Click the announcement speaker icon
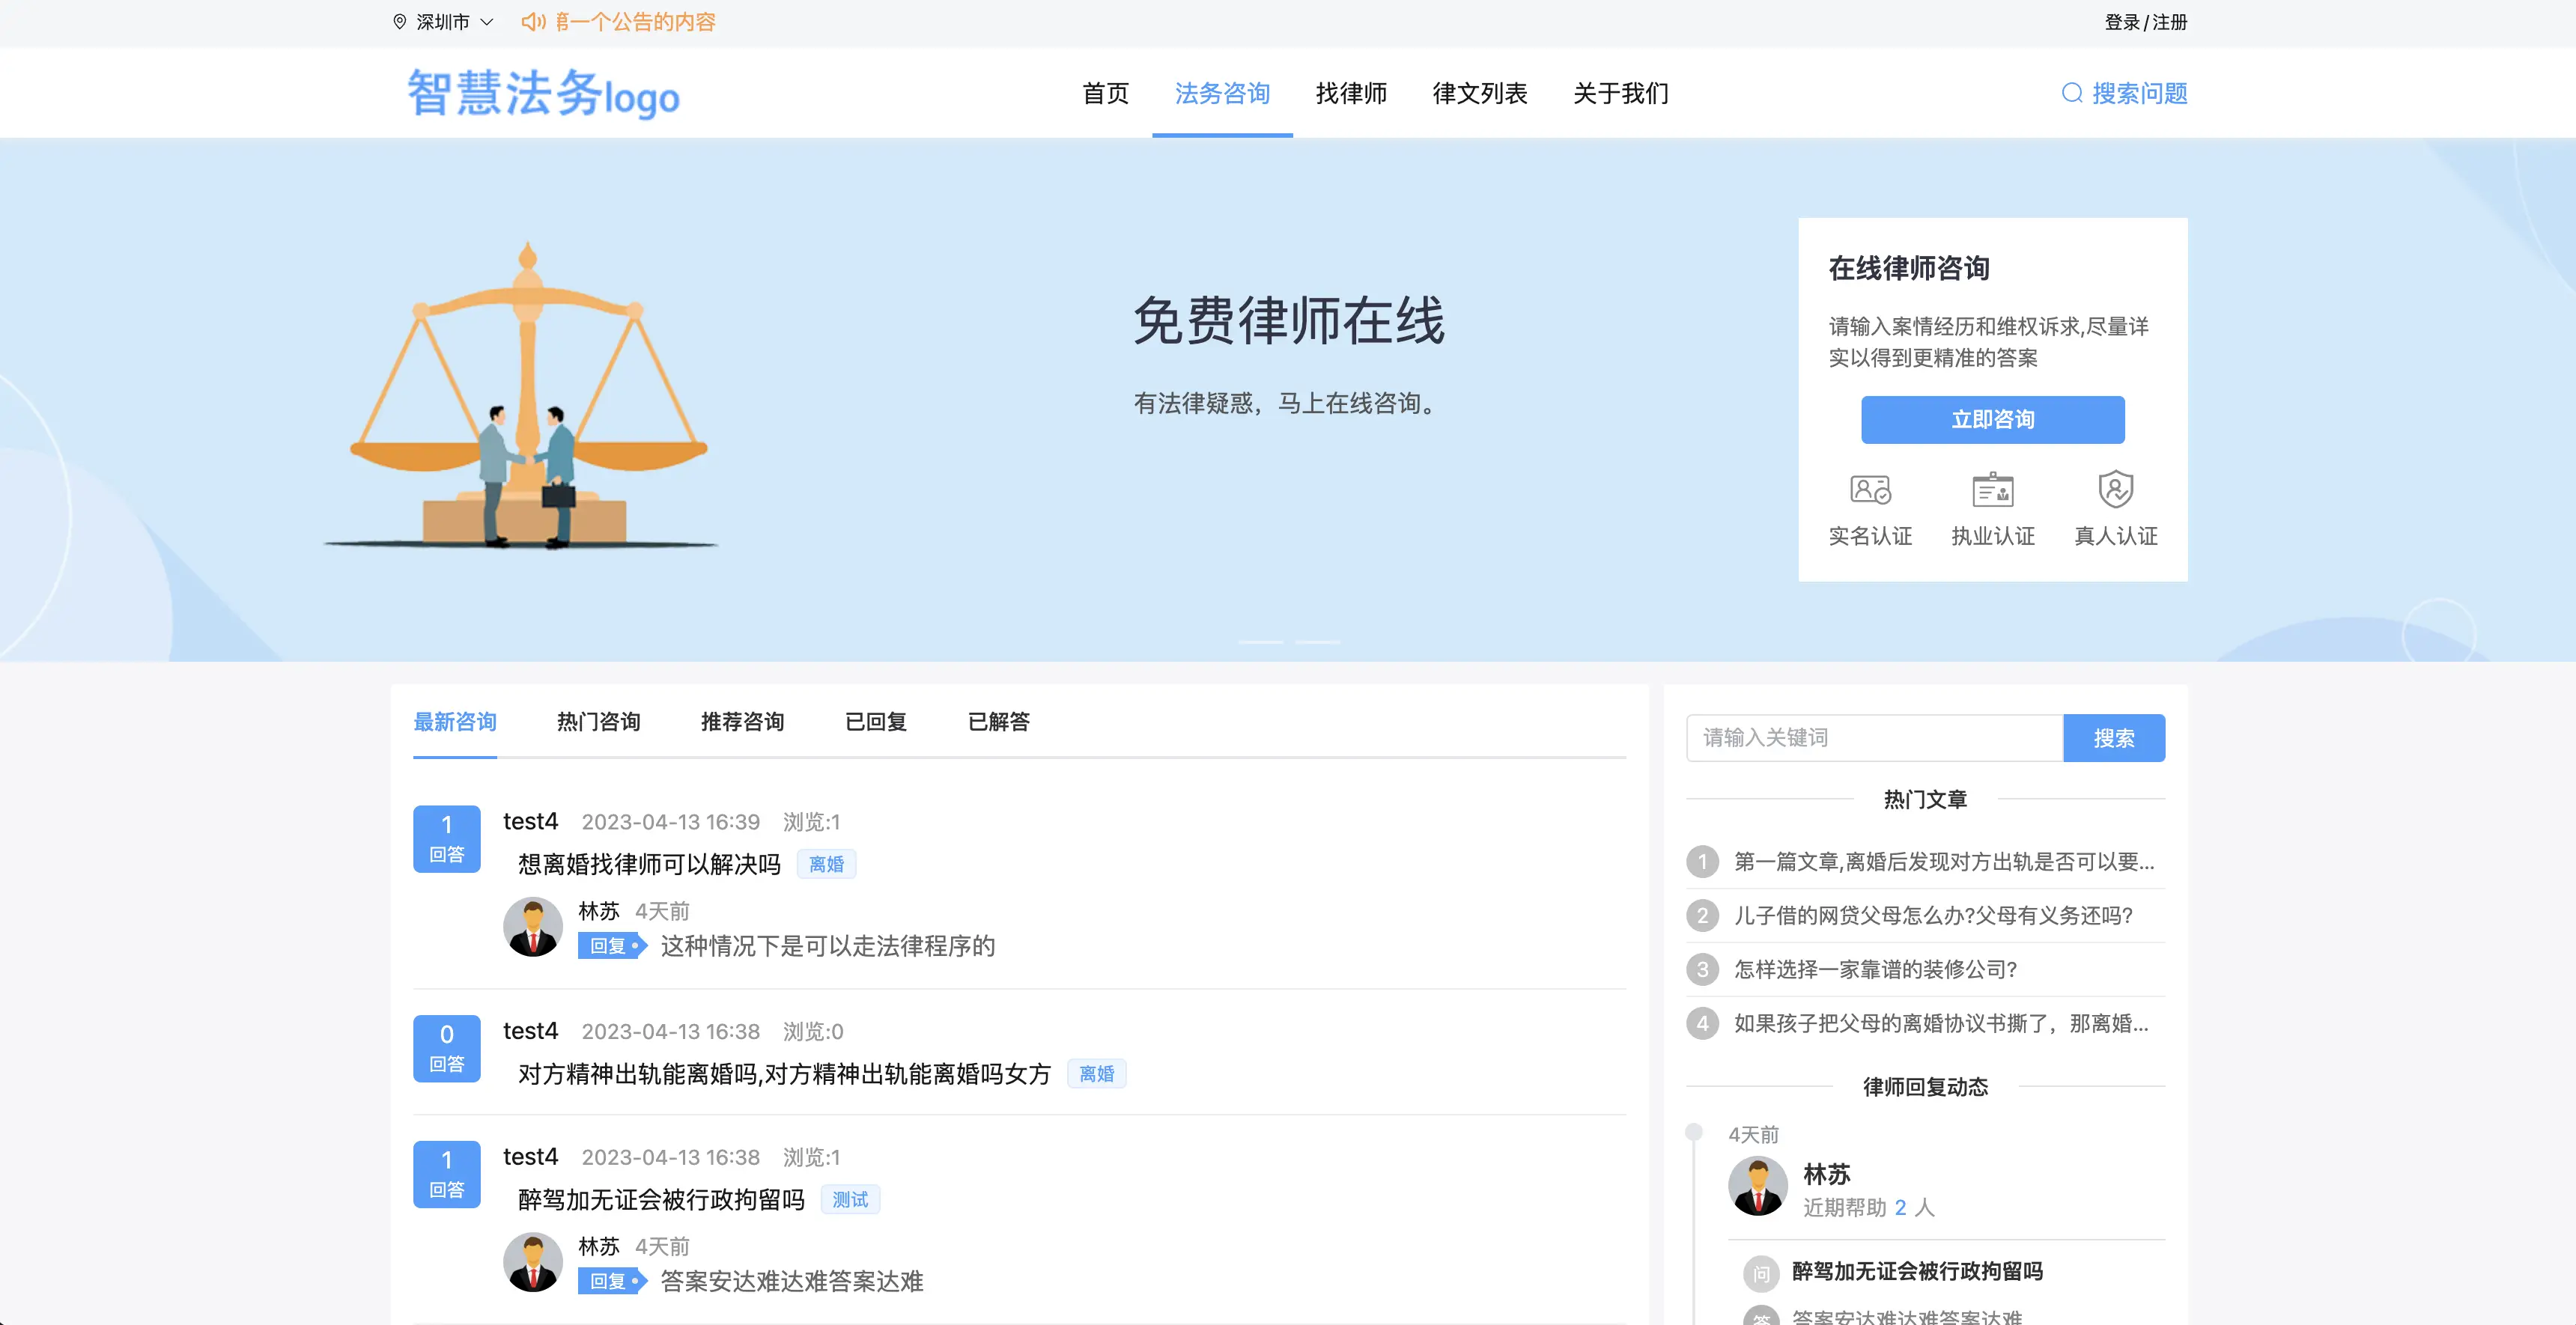The width and height of the screenshot is (2576, 1325). coord(533,22)
